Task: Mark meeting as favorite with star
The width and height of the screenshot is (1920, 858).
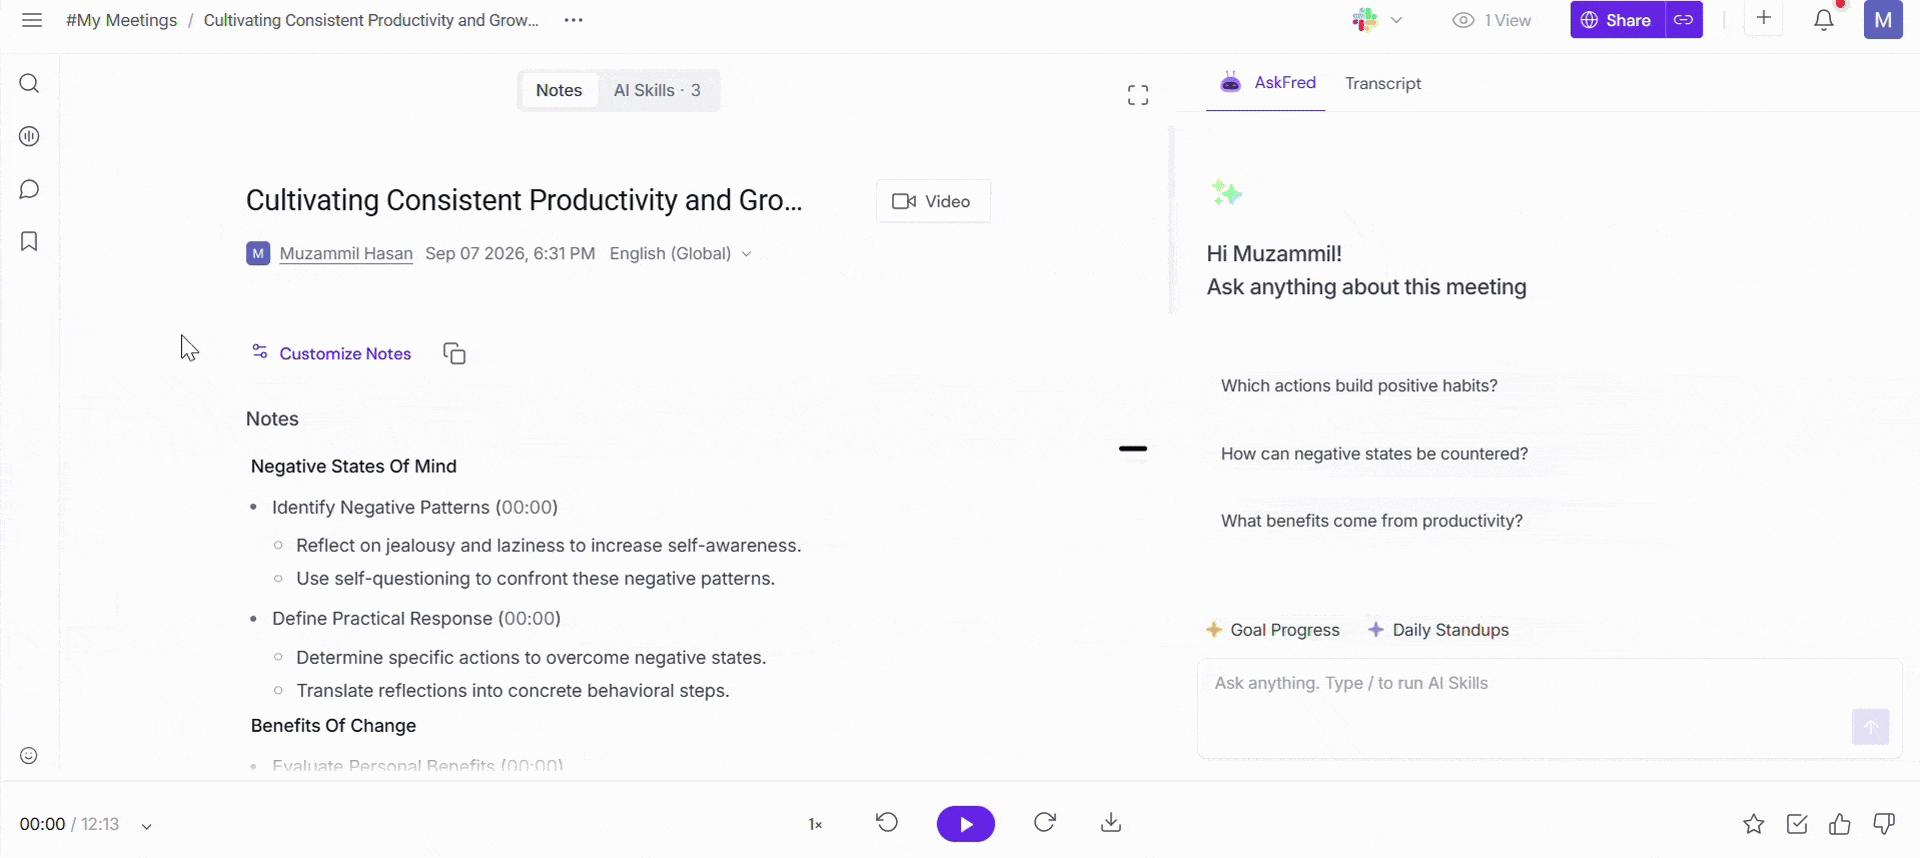Action: tap(1754, 824)
